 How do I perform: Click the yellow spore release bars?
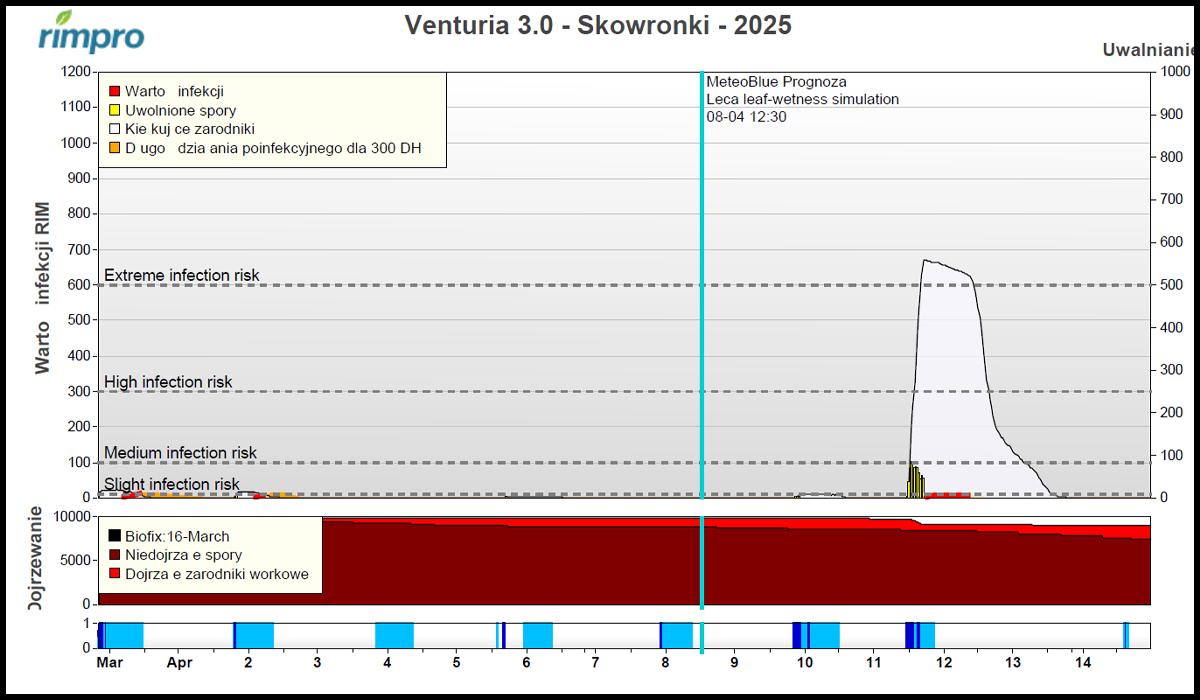click(x=914, y=482)
